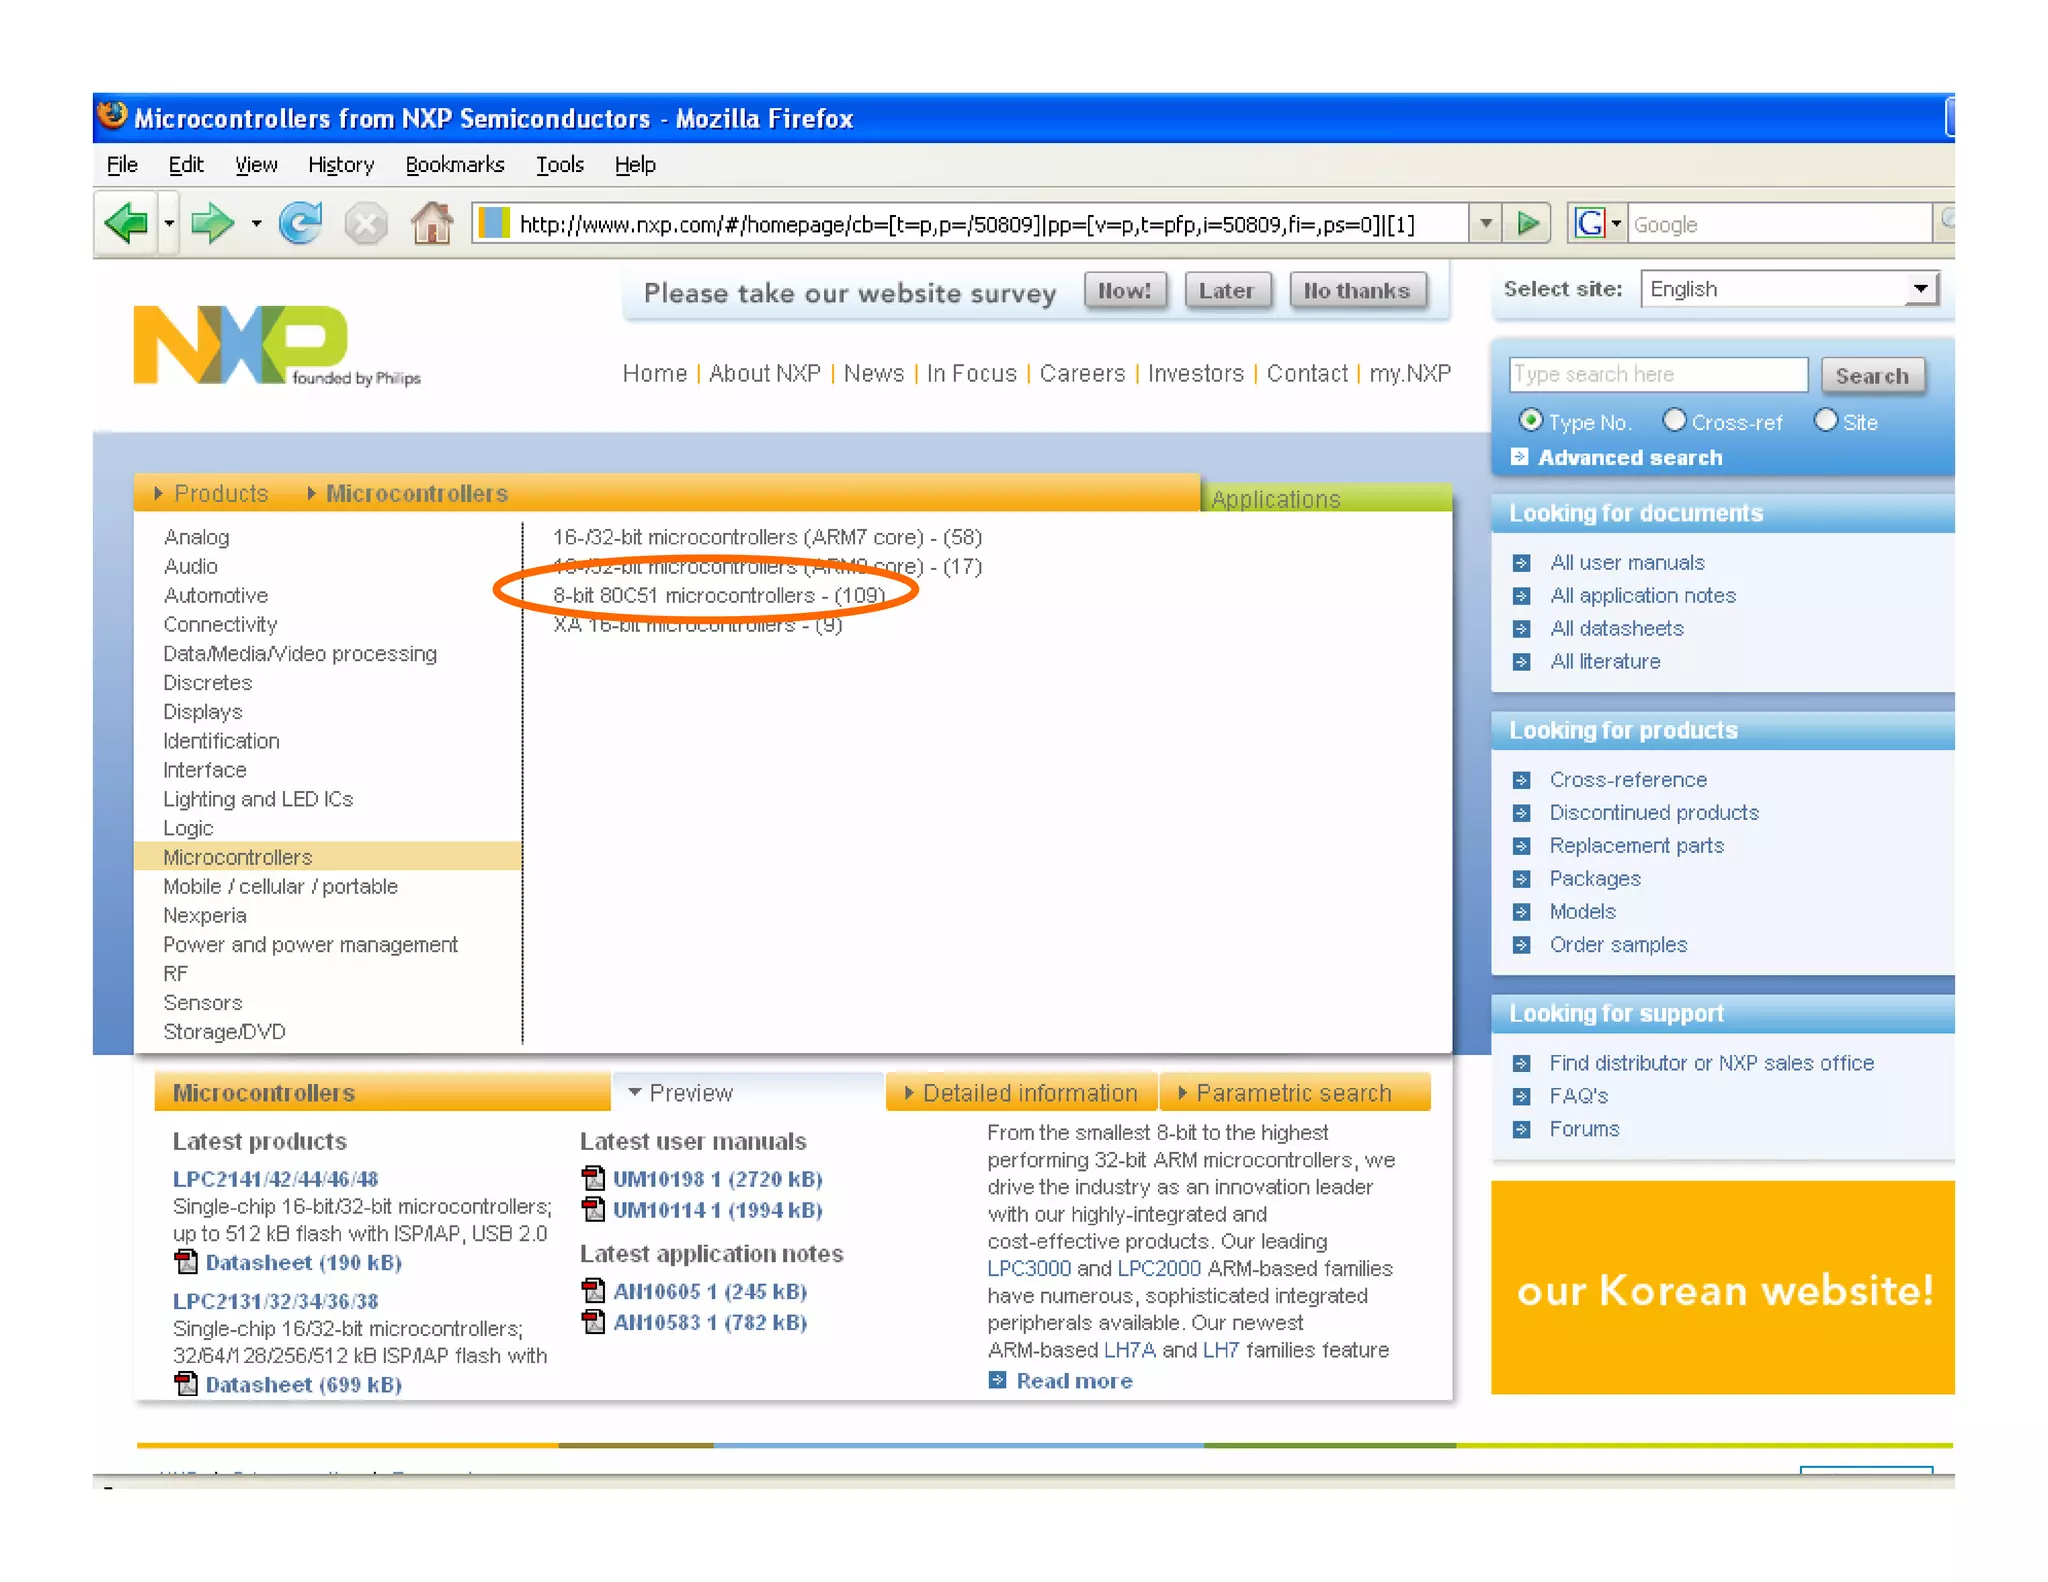Click the green Forward arrow button

(212, 223)
